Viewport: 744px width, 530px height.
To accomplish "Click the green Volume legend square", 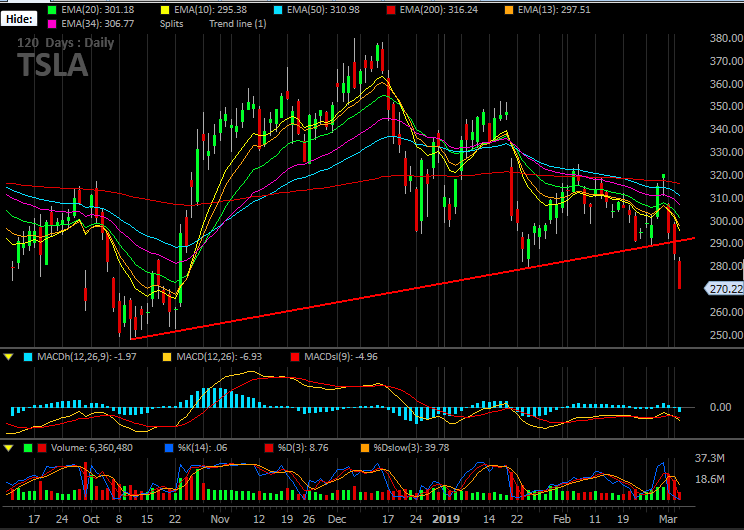I will [28, 447].
